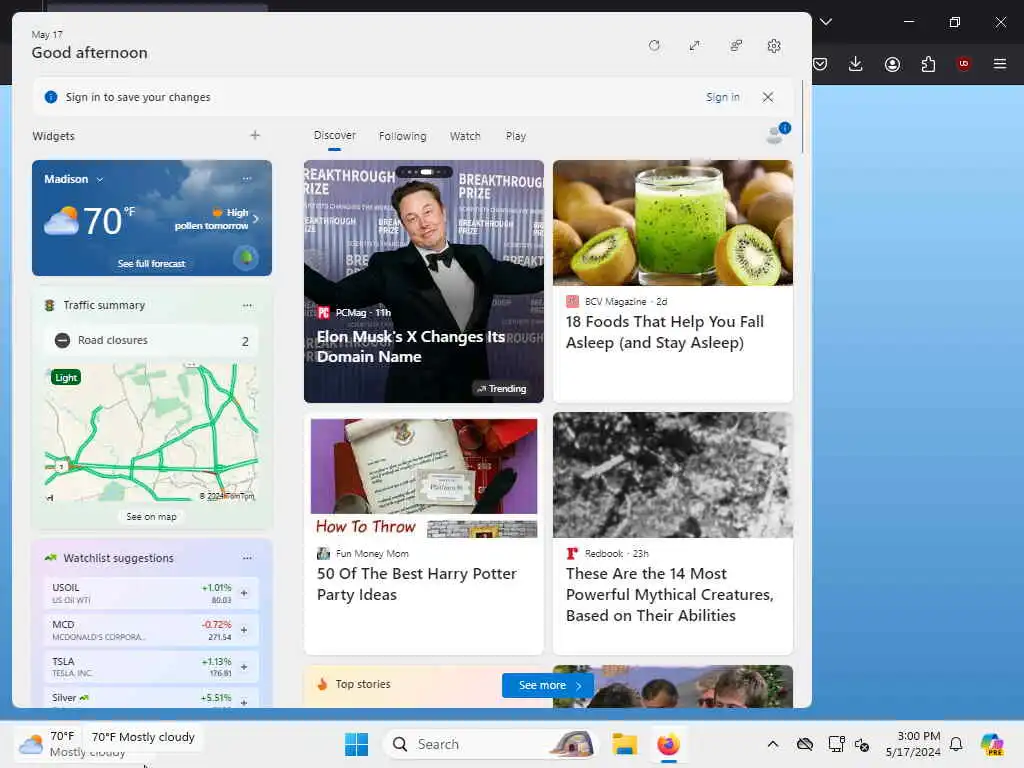
Task: Click Top stories heading
Action: (x=362, y=684)
